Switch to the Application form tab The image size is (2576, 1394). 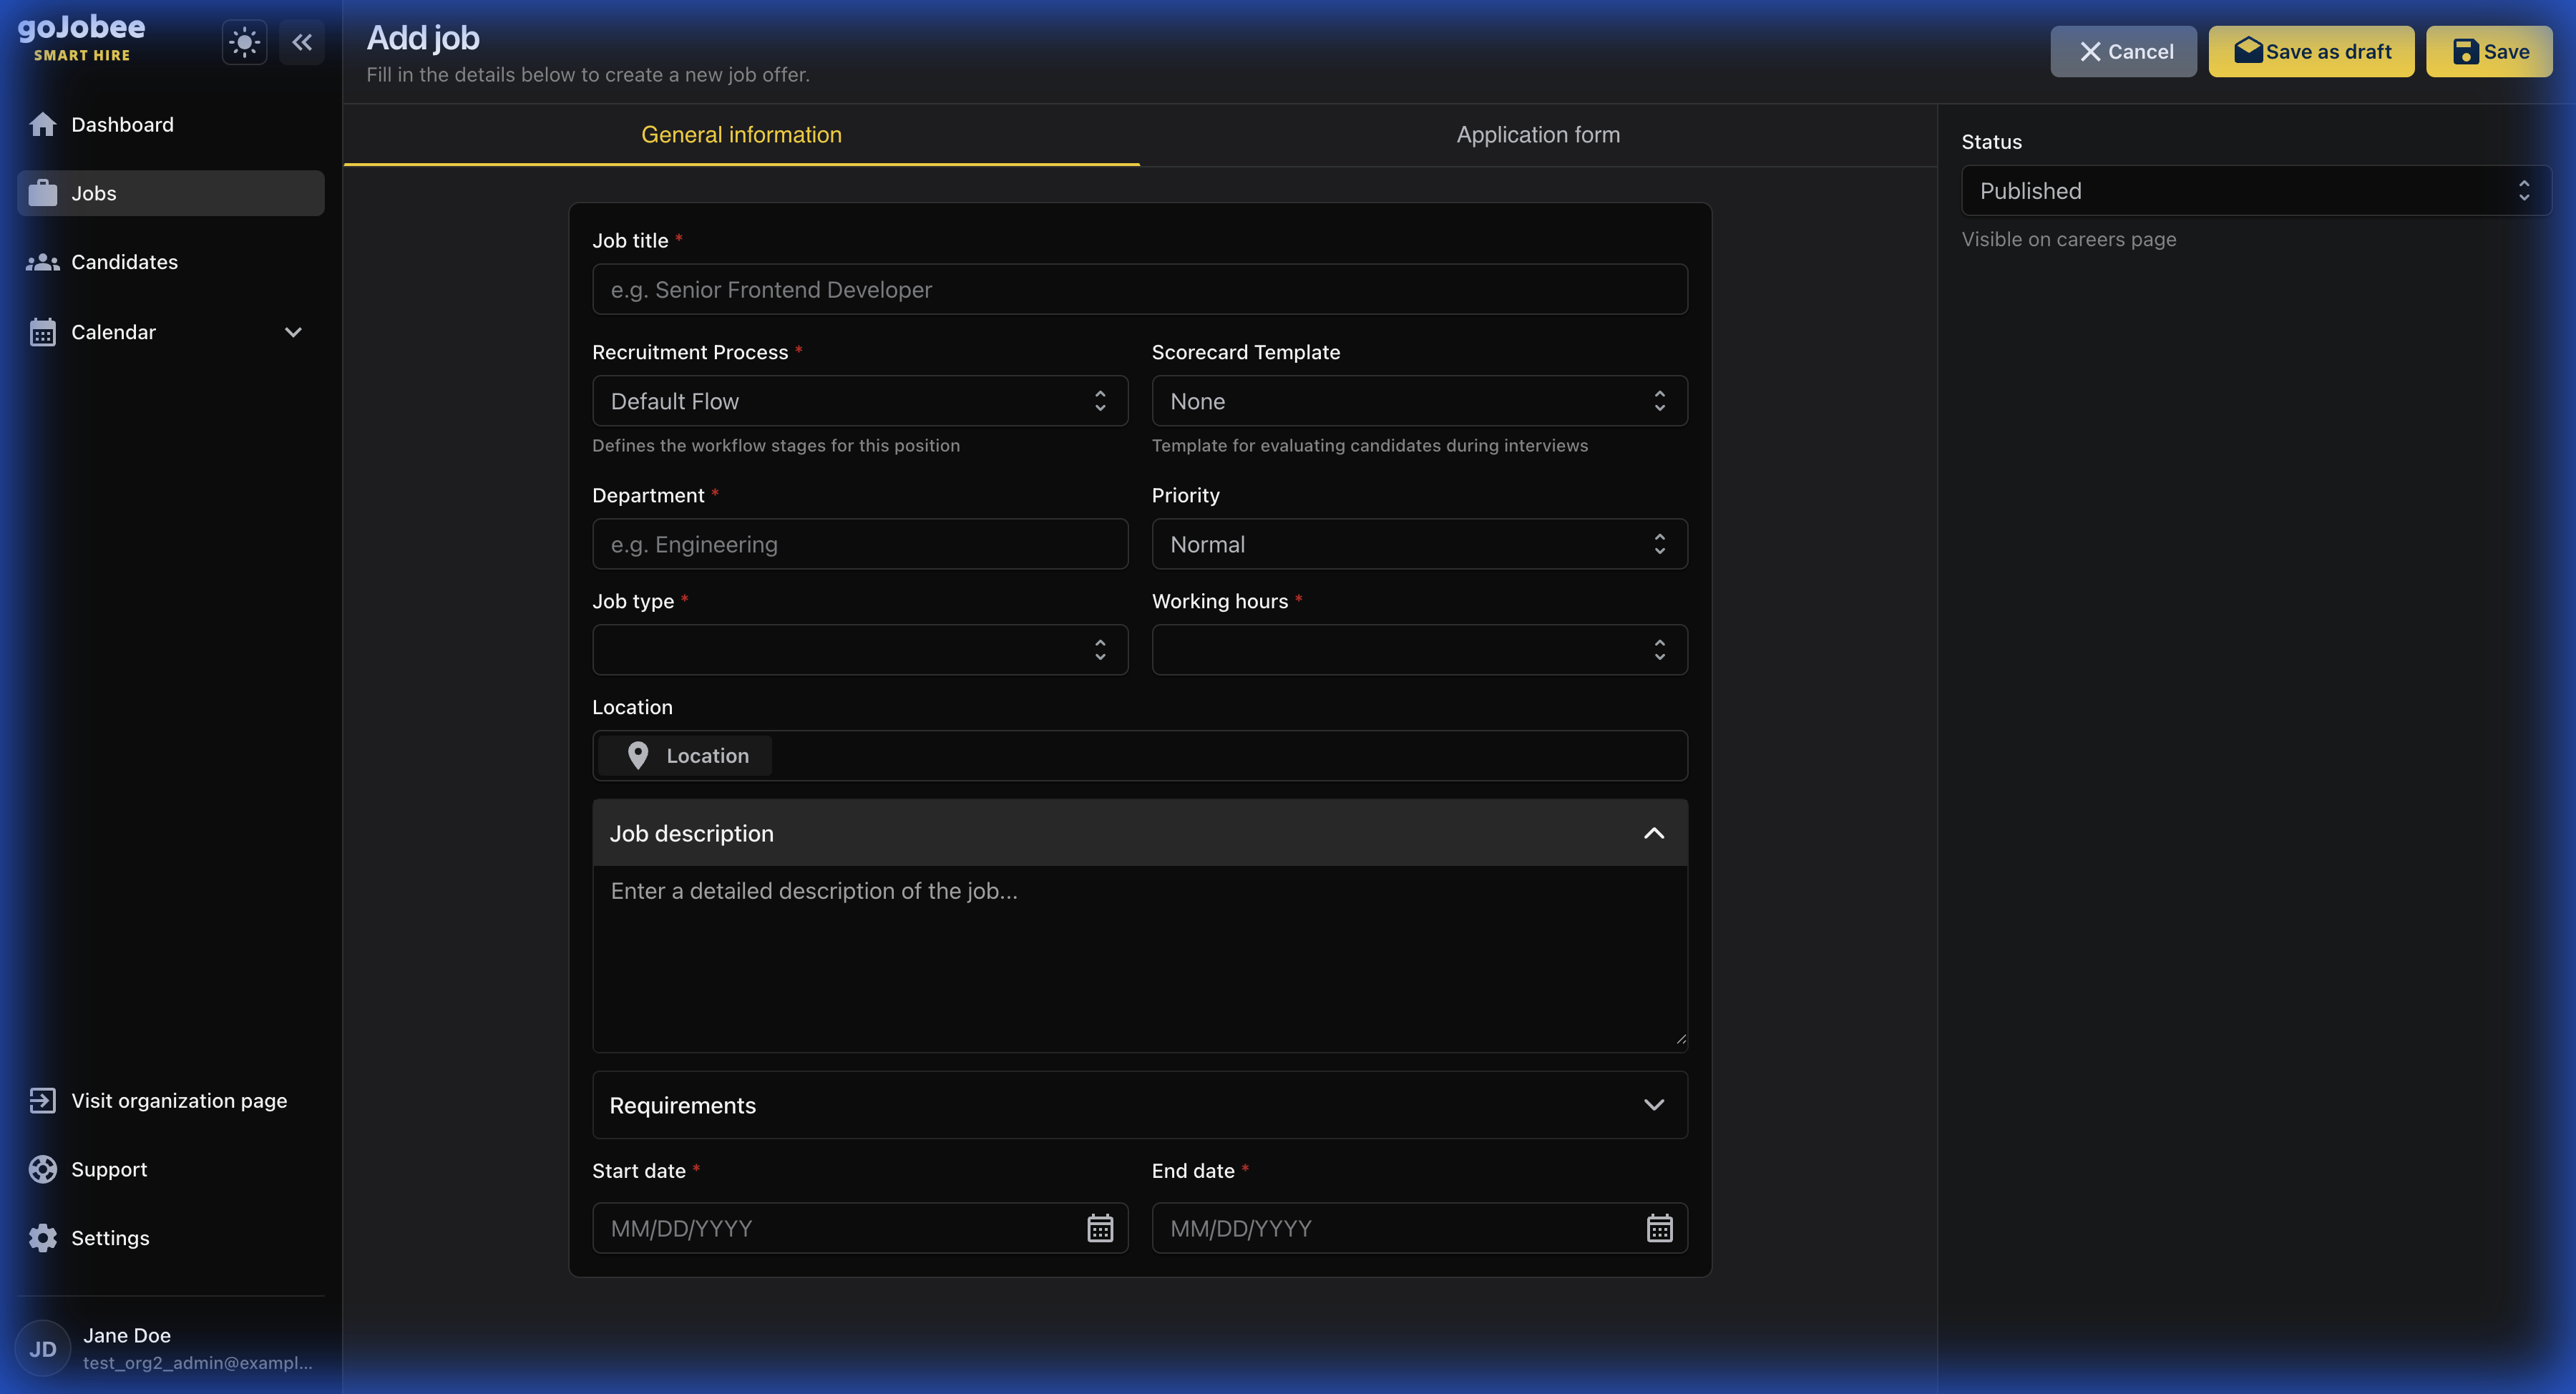(x=1537, y=135)
